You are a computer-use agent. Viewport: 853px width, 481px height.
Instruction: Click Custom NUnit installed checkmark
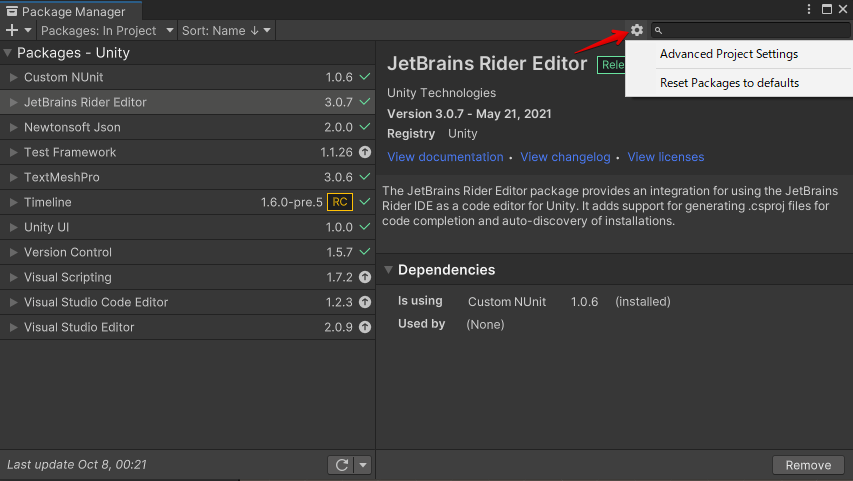coord(365,77)
